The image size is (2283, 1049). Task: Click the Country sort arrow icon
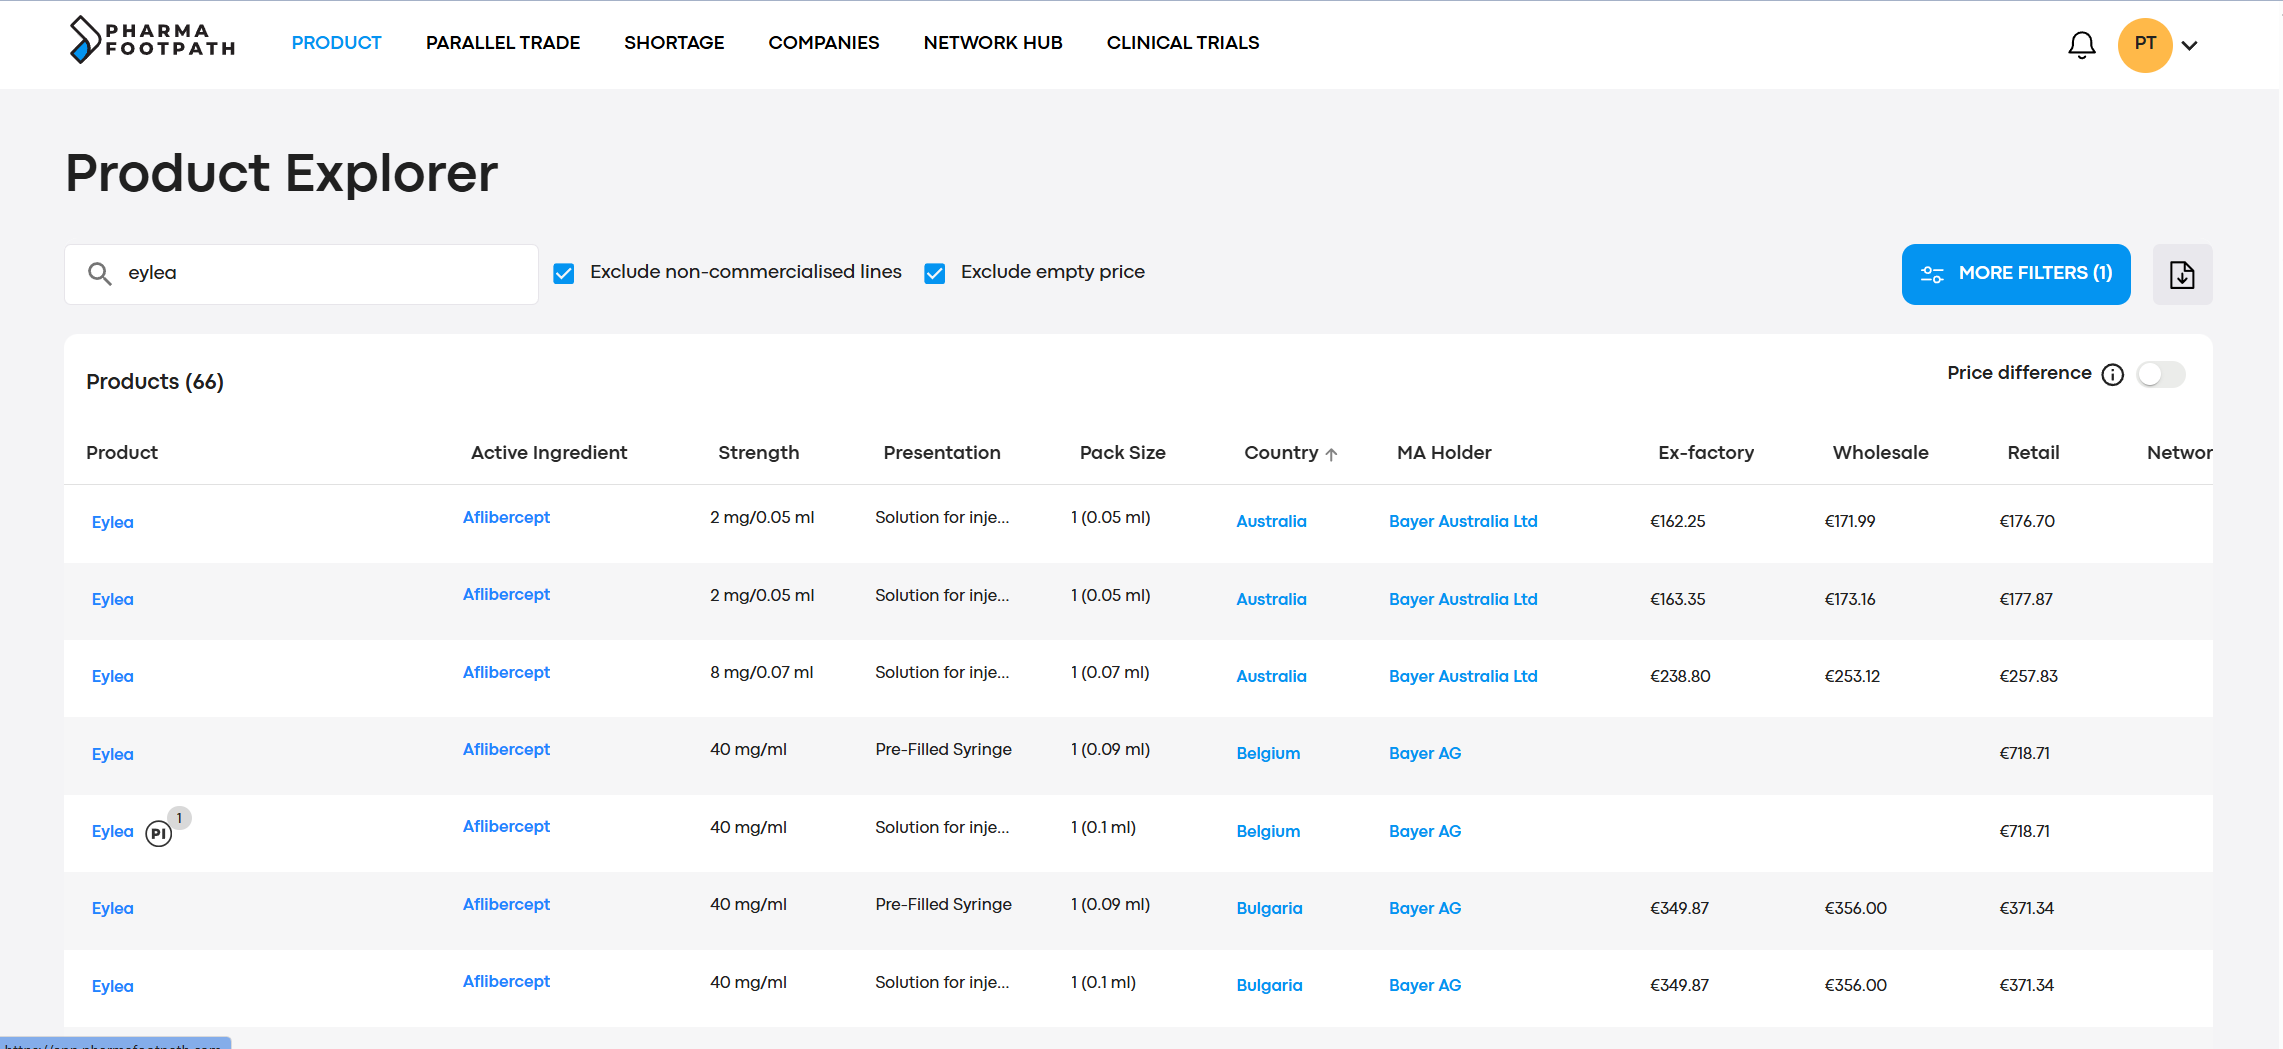click(1331, 454)
